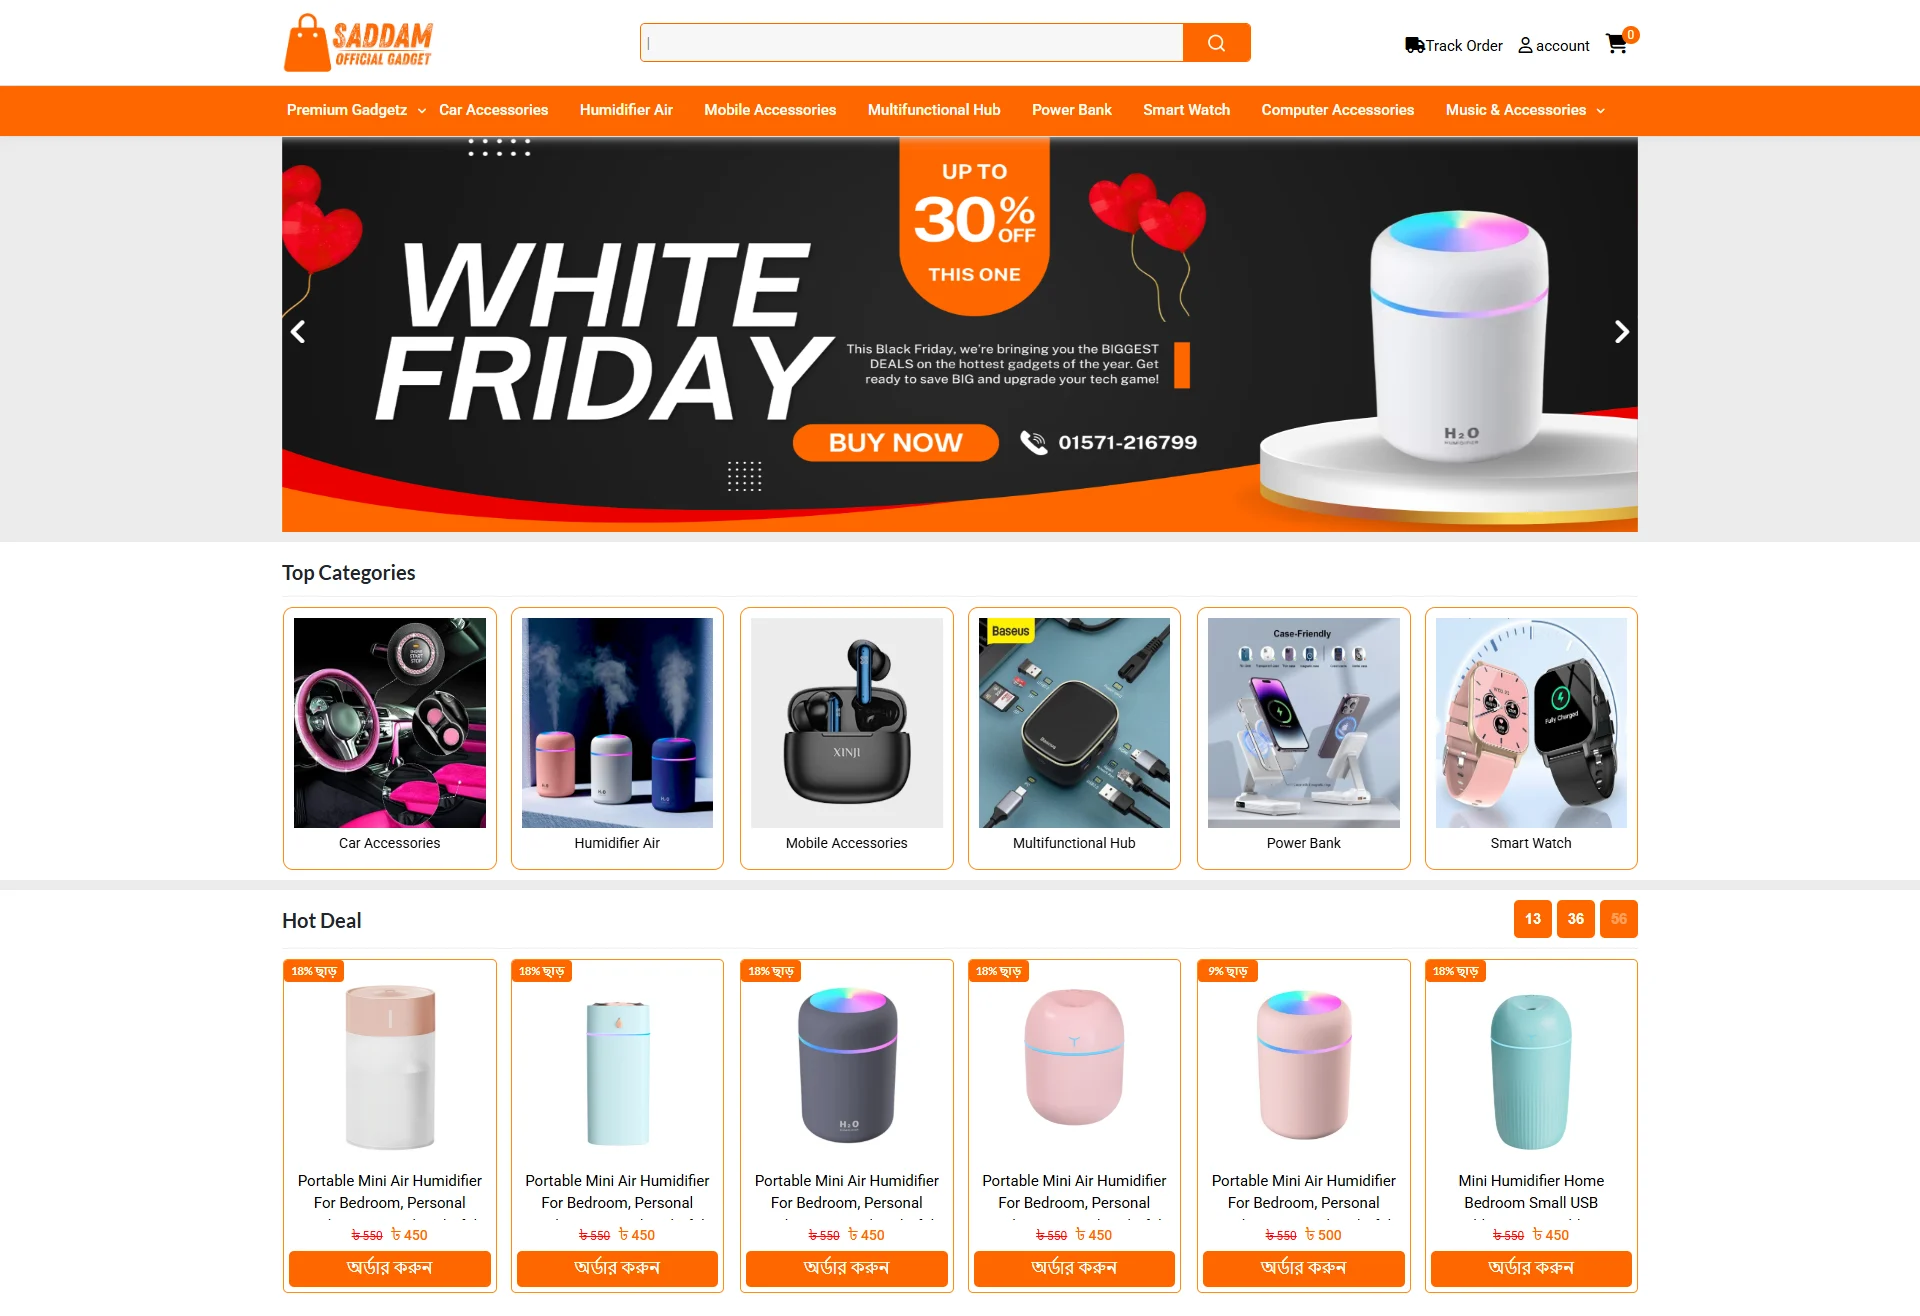Open the Car Accessories category thumbnail
This screenshot has height=1316, width=1920.
[x=390, y=723]
